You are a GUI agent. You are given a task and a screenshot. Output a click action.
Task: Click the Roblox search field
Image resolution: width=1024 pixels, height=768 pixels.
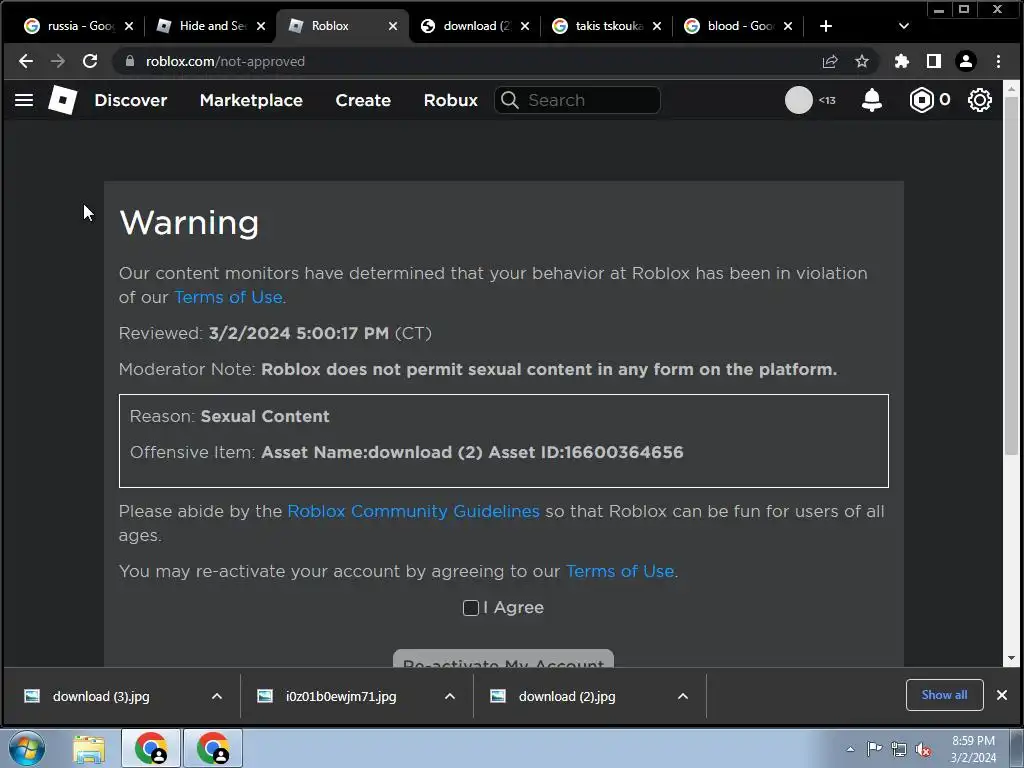pos(577,100)
